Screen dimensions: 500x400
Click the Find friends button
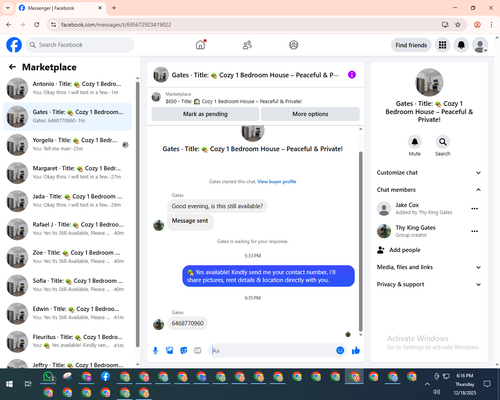(x=411, y=45)
